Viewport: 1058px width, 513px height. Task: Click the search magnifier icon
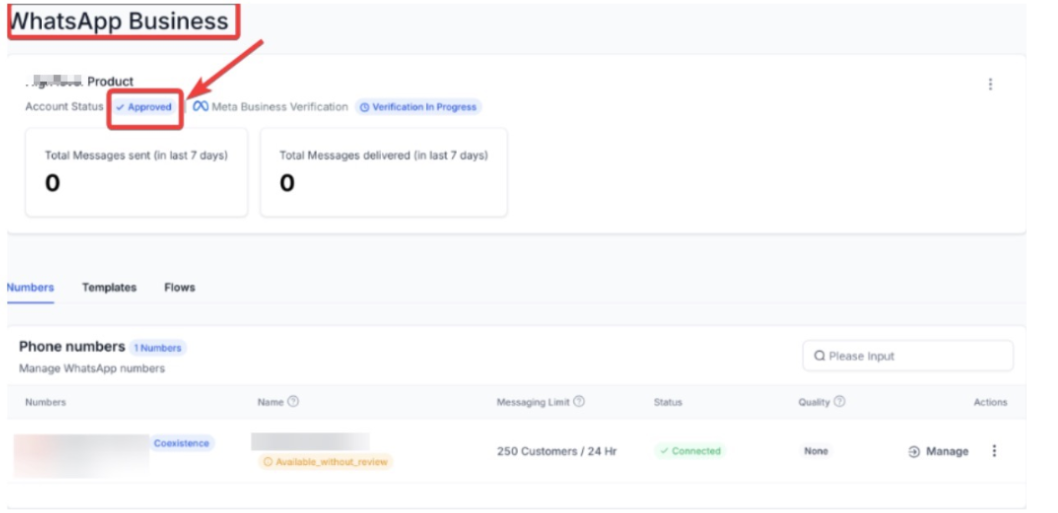coord(820,356)
